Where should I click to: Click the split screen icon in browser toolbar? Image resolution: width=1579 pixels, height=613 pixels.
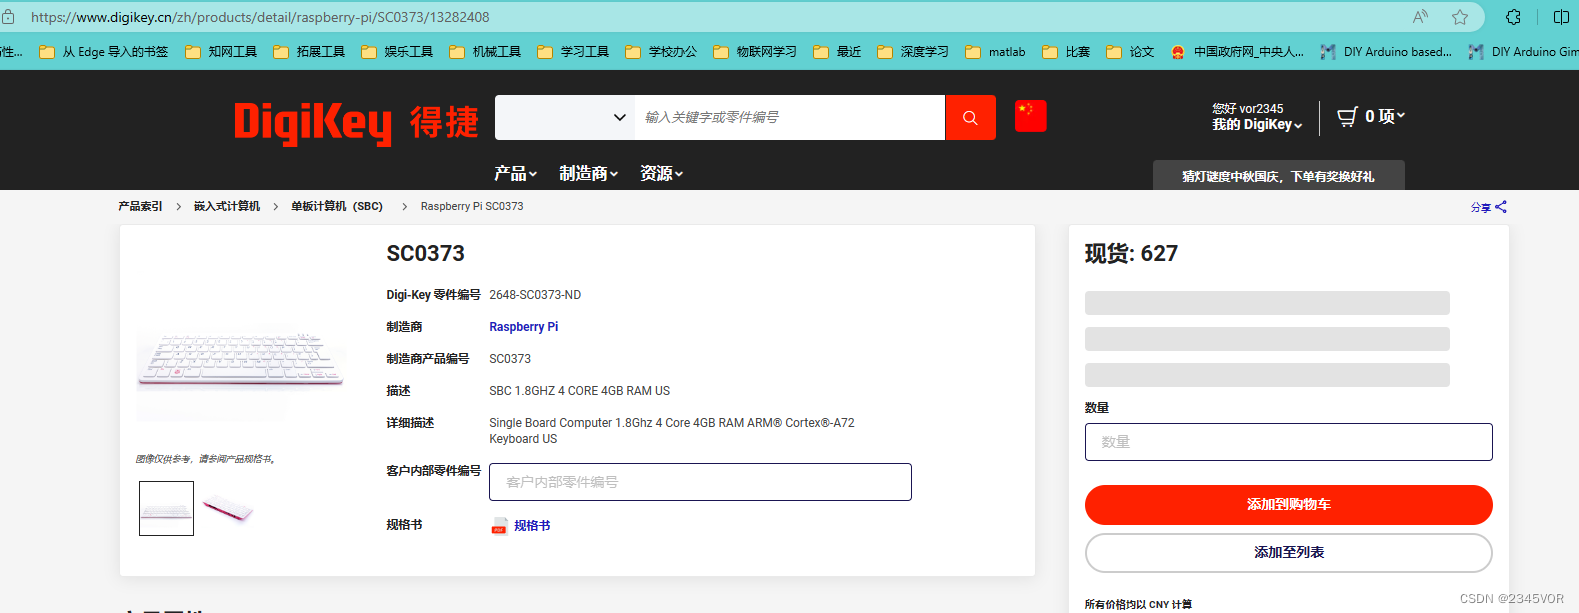point(1561,17)
